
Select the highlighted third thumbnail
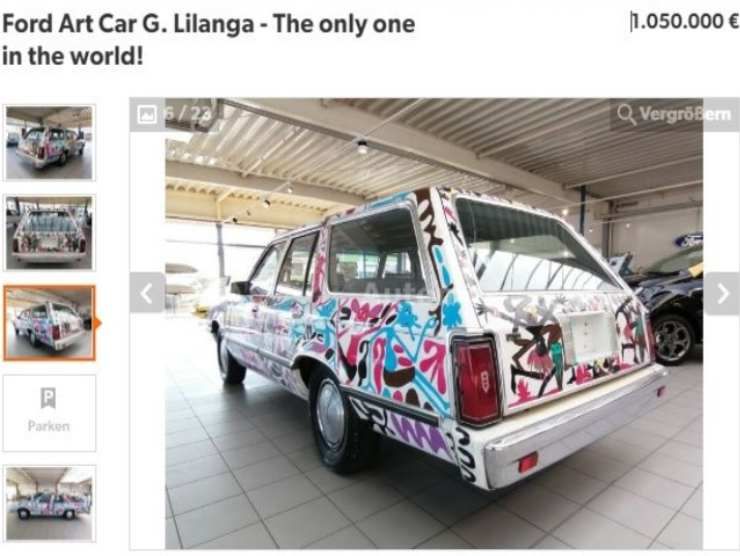50,323
